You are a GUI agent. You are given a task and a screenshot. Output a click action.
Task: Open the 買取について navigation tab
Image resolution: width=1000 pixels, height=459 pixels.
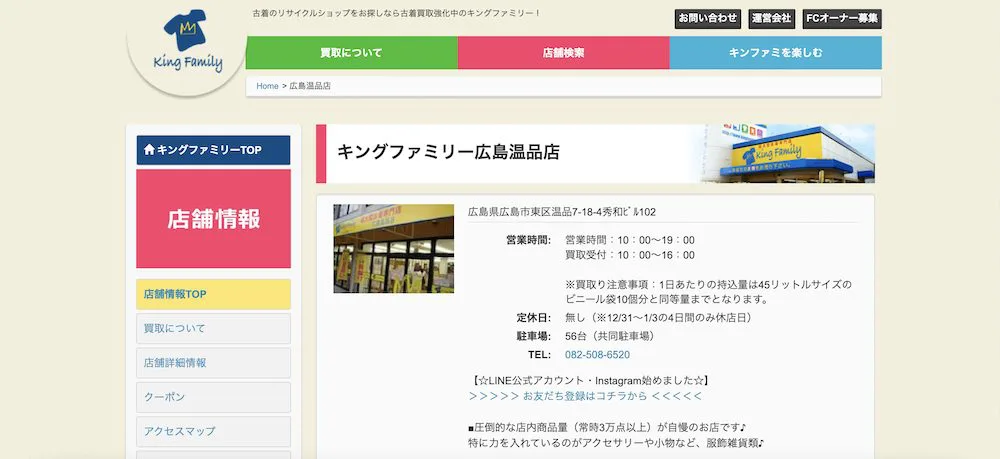point(351,53)
